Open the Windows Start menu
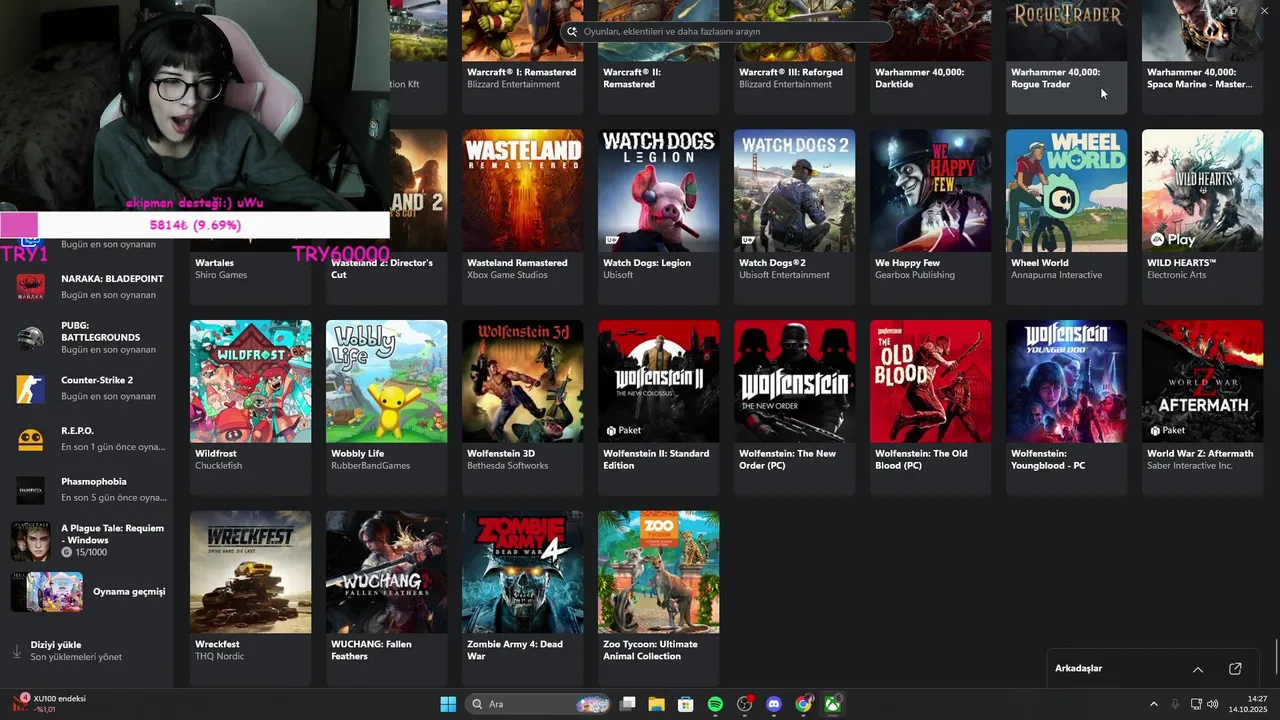Viewport: 1280px width, 720px height. tap(448, 704)
